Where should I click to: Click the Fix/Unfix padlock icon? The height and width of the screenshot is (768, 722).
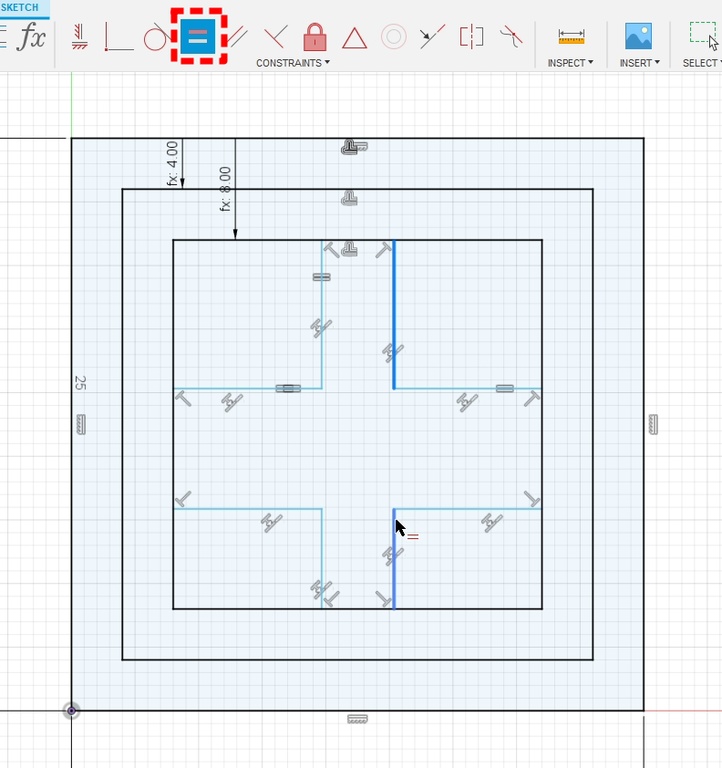tap(315, 38)
